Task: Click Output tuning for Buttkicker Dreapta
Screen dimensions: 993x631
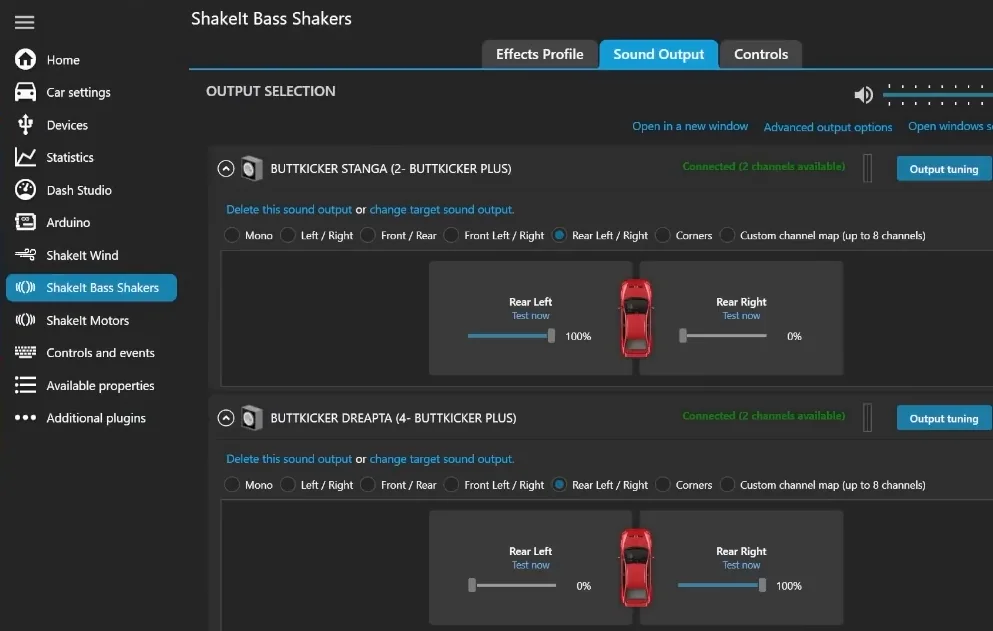Action: tap(944, 419)
